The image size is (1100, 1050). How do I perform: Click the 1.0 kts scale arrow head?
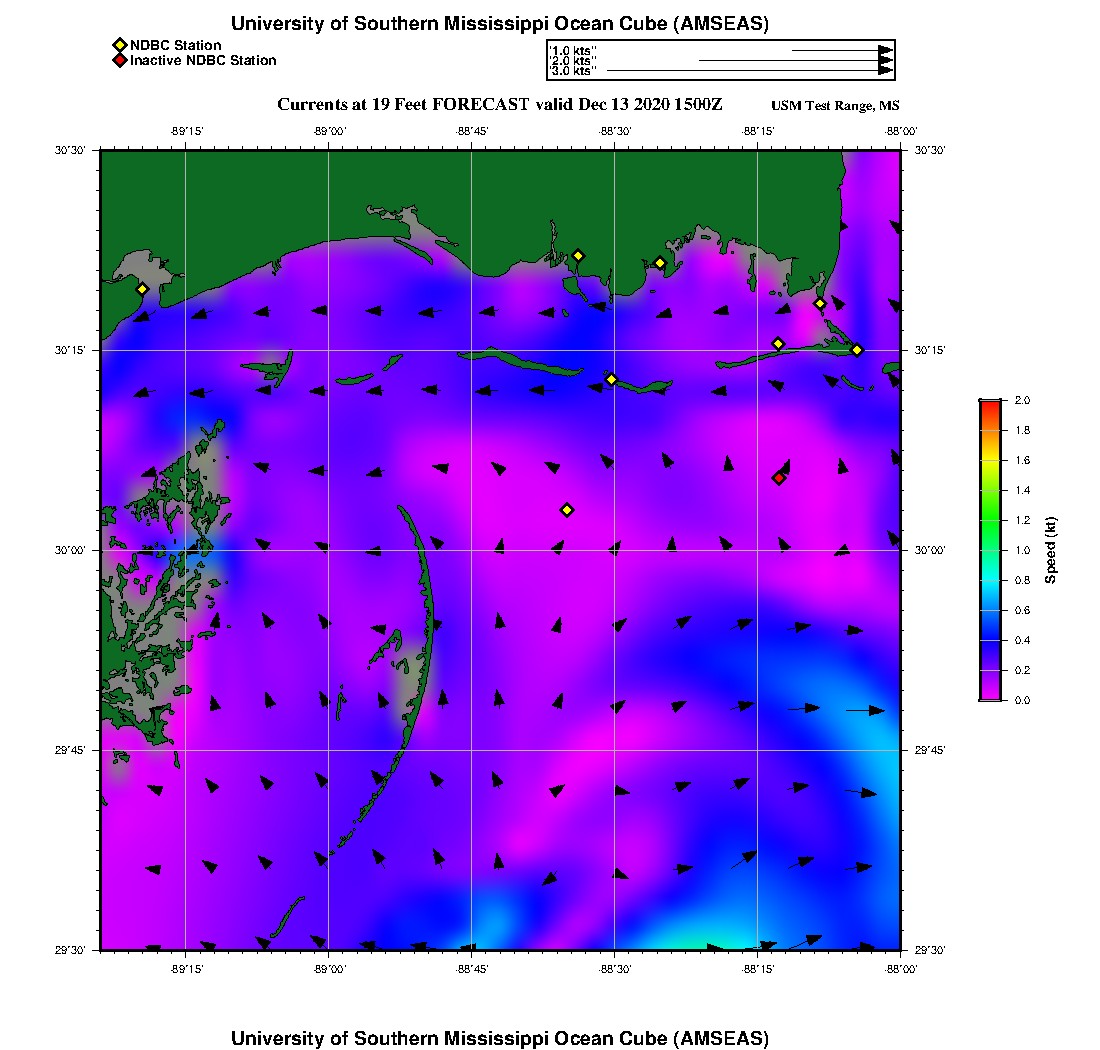pyautogui.click(x=885, y=49)
